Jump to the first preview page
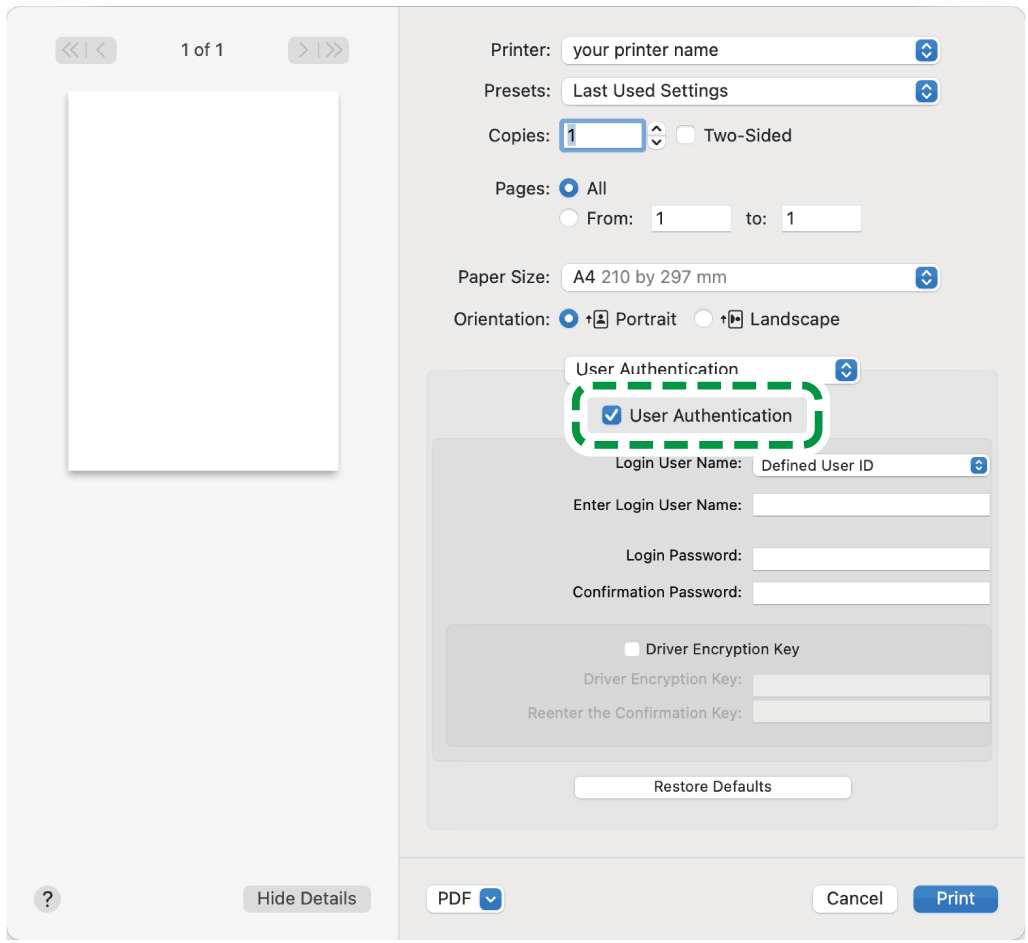Screen dimensions: 1028x943 [x=71, y=50]
